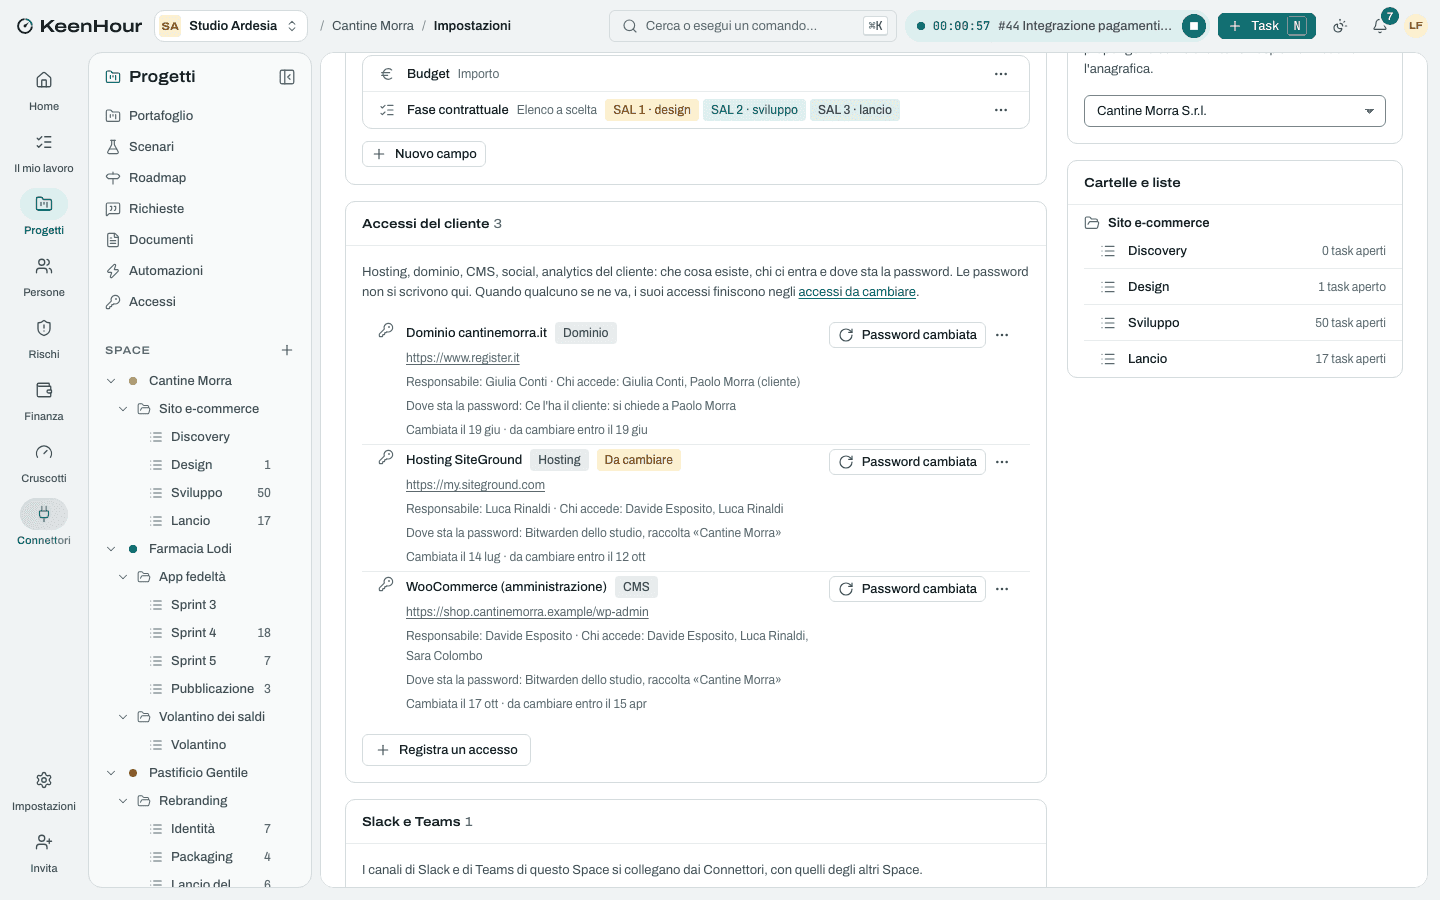Image resolution: width=1440 pixels, height=900 pixels.
Task: Collapse Volantino dei saldi folder
Action: click(123, 717)
